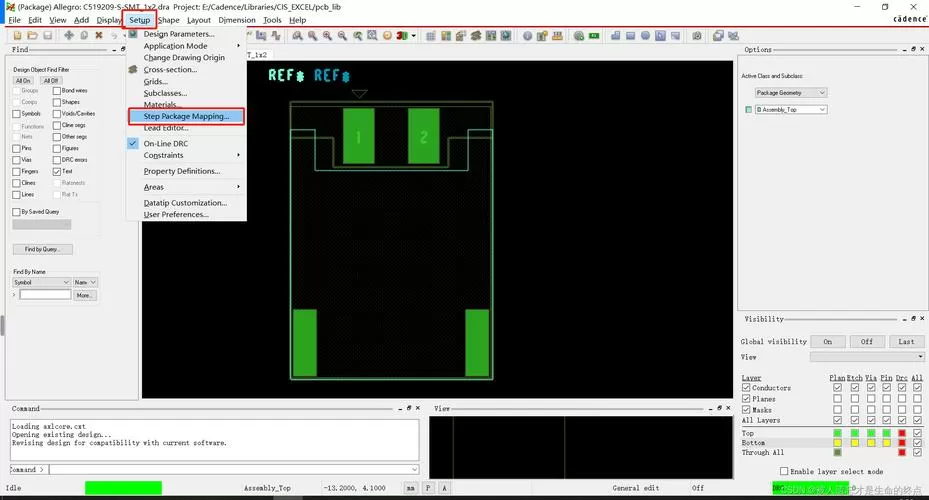Expand the Areas submenu
Viewport: 929px width, 500px height.
click(x=187, y=187)
